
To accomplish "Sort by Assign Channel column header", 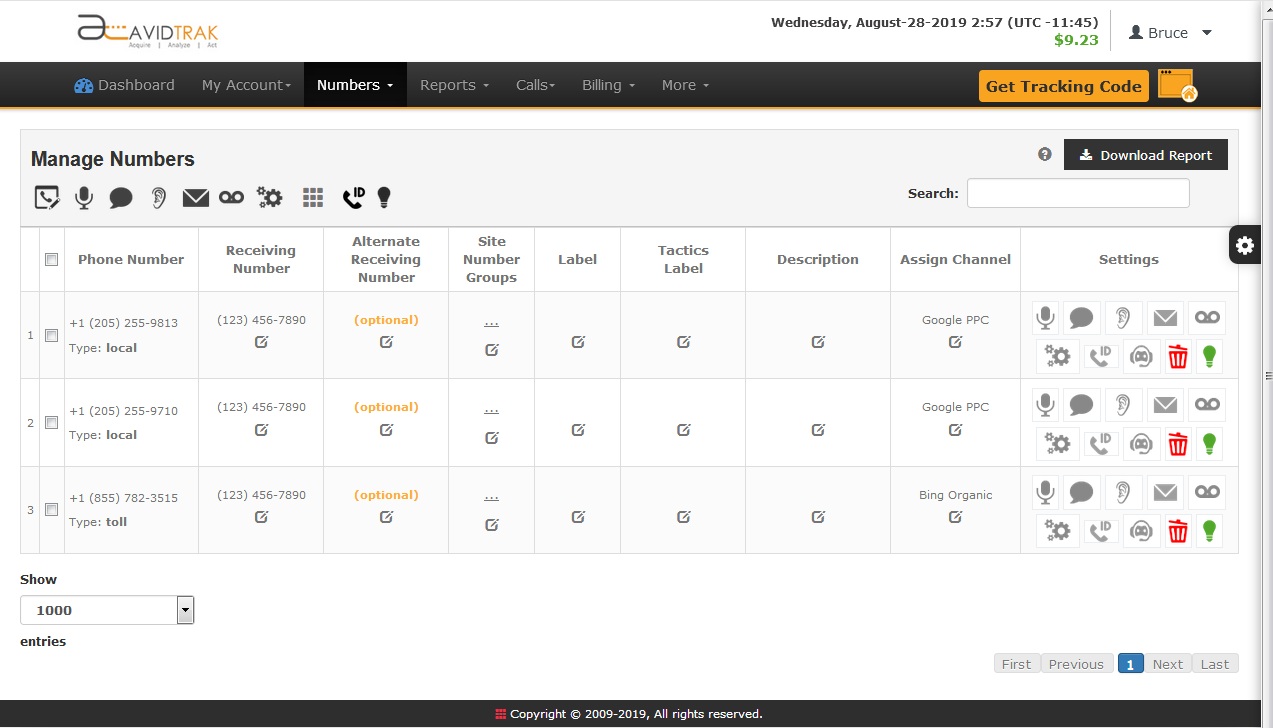I will (955, 259).
